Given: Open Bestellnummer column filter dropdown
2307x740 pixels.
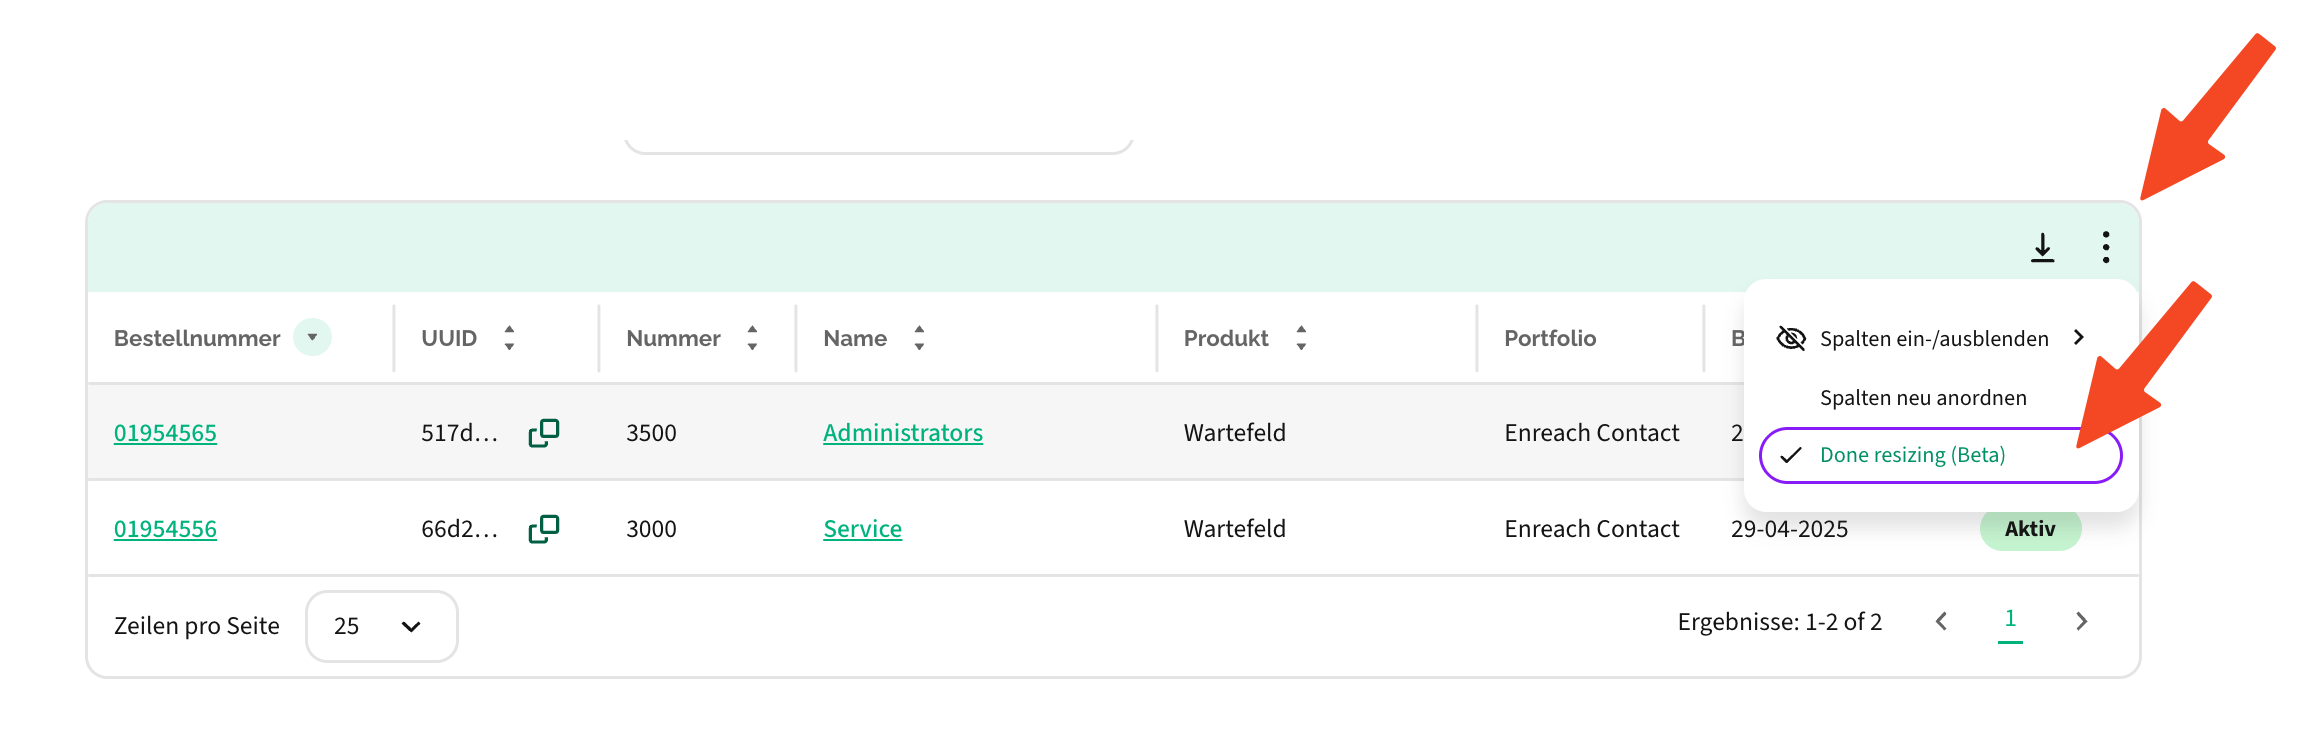Looking at the screenshot, I should pos(312,337).
